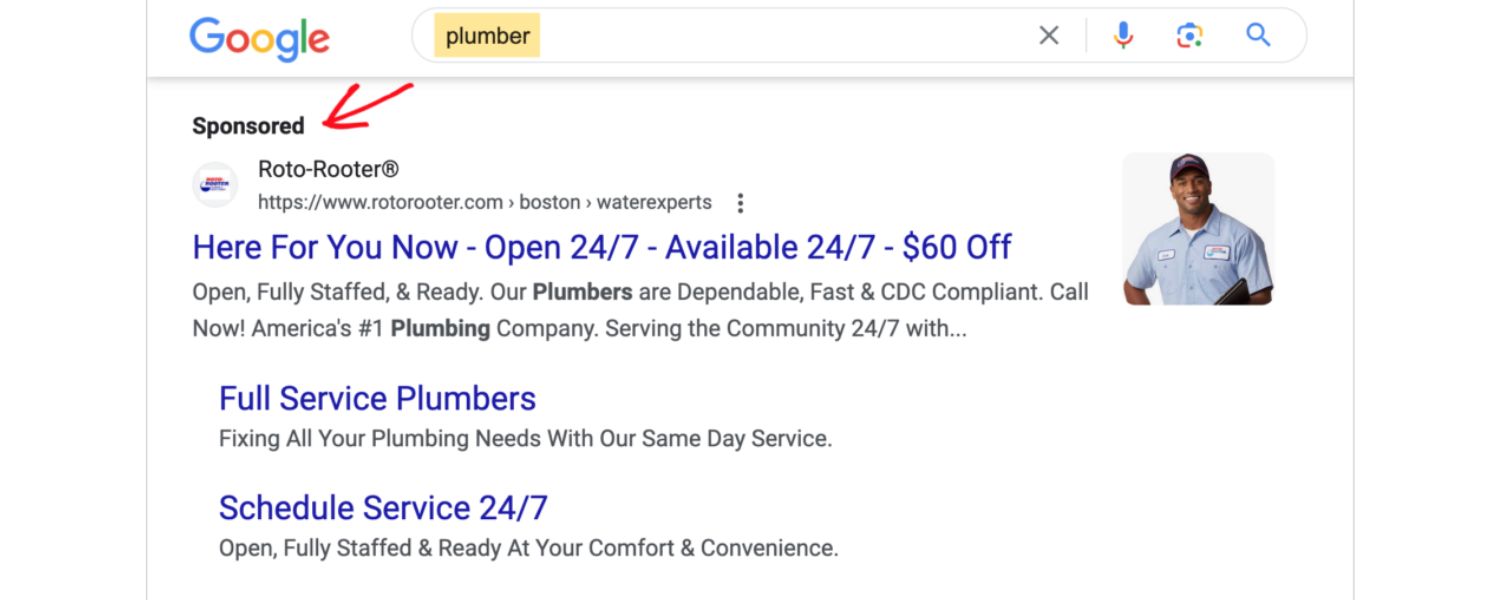Click the waterexperts breadcrumb segment
Image resolution: width=1500 pixels, height=600 pixels.
click(x=655, y=202)
